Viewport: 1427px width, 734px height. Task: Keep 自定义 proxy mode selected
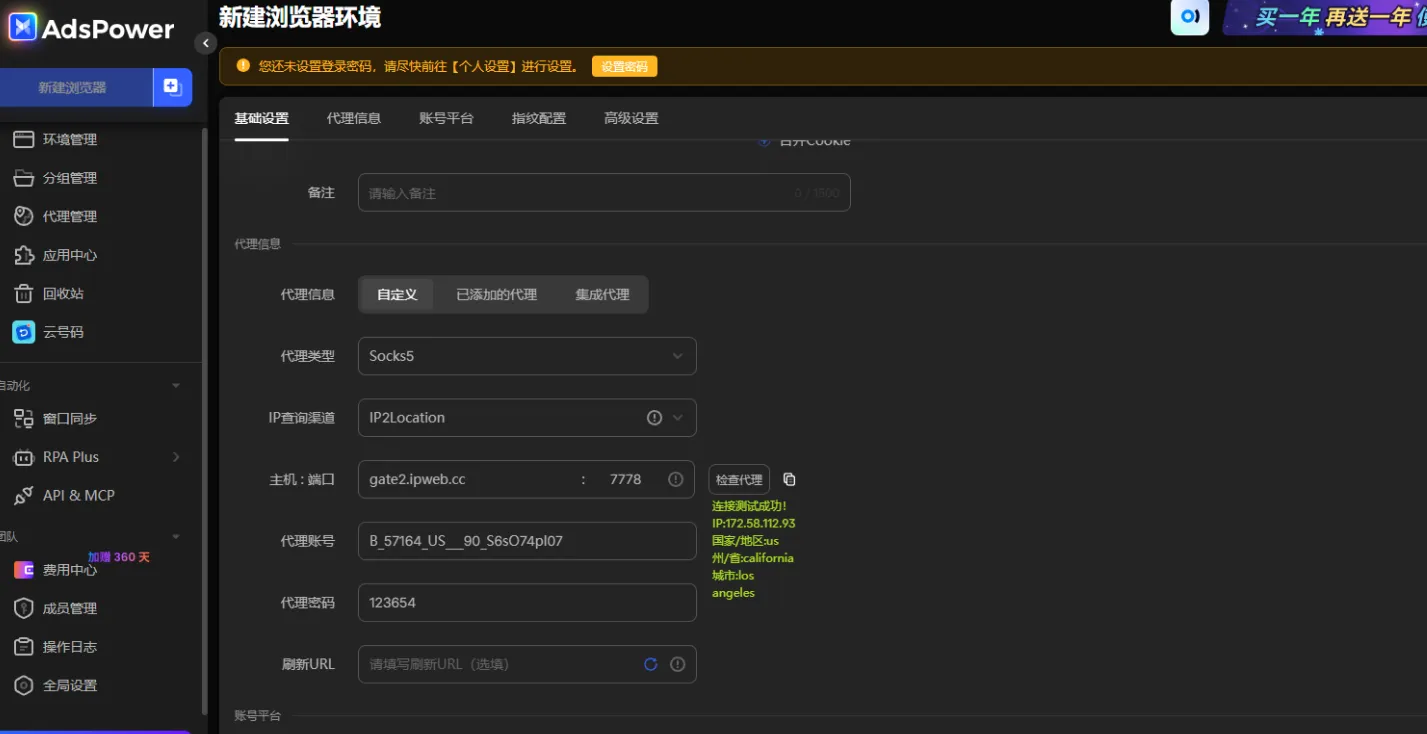click(396, 294)
